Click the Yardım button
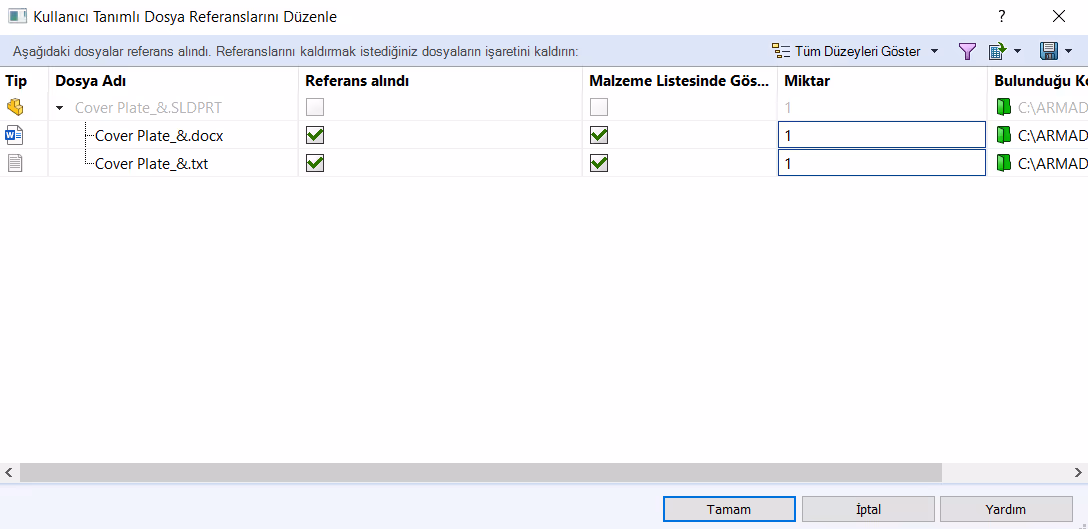 point(1005,509)
